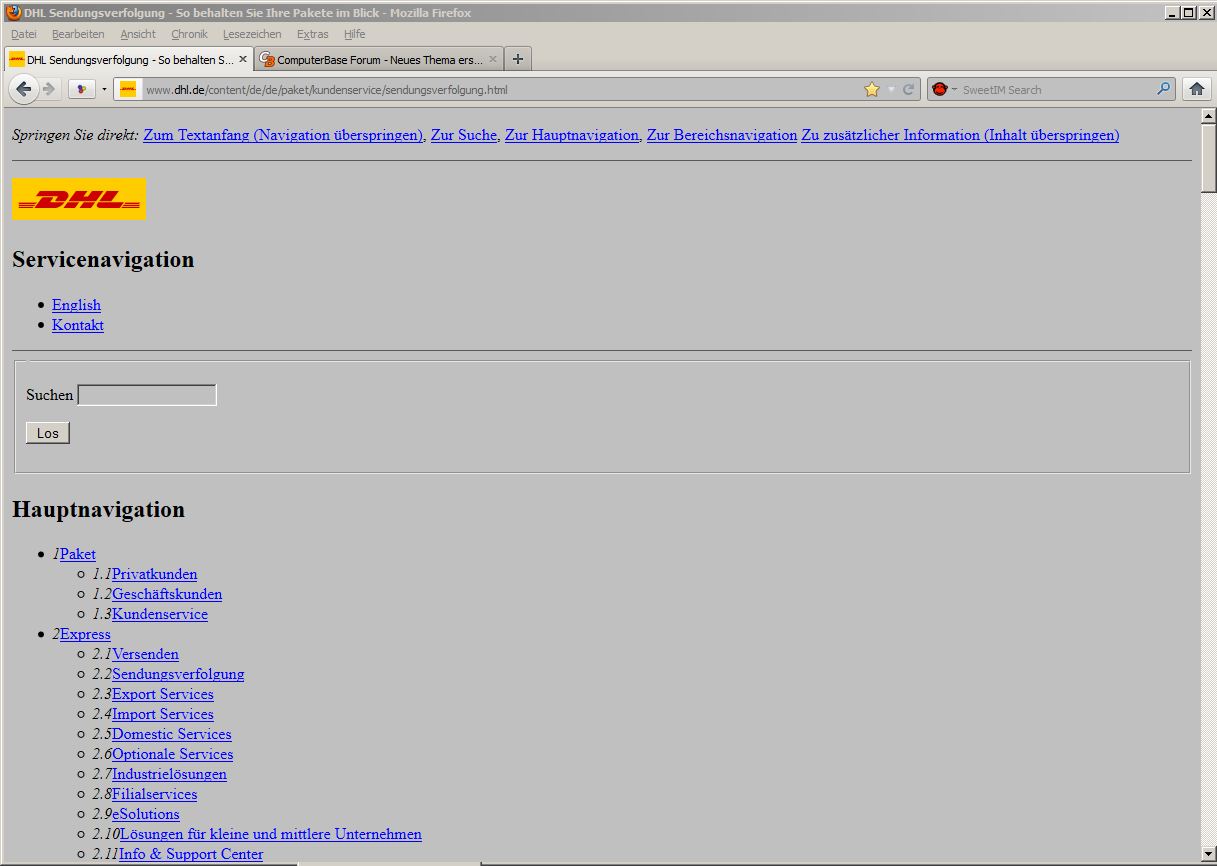Click the DHL favicon in address bar
Image resolution: width=1217 pixels, height=866 pixels.
pos(128,89)
